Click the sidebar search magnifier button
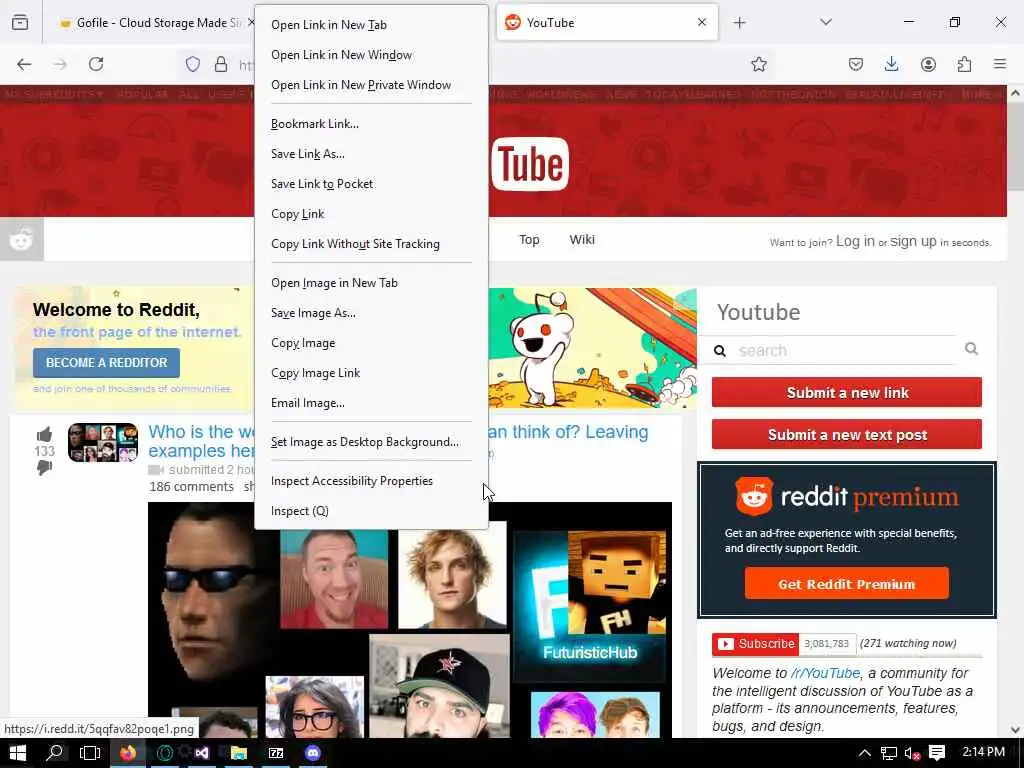1024x768 pixels. [x=971, y=349]
